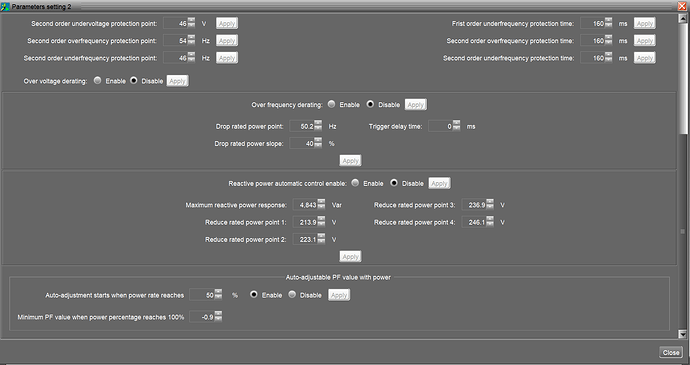
Task: Click the Minimum PF value field showing -0.9
Action: 202,317
